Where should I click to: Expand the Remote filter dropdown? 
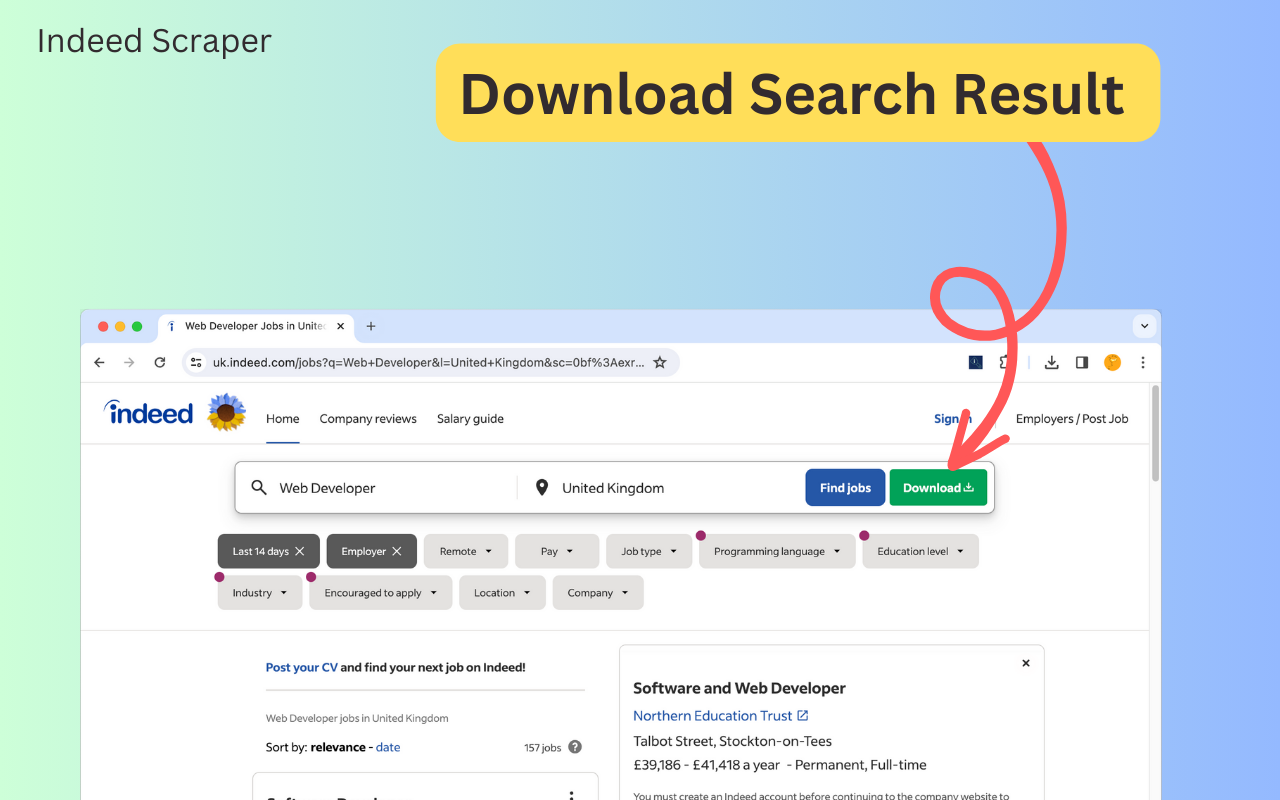pyautogui.click(x=466, y=551)
